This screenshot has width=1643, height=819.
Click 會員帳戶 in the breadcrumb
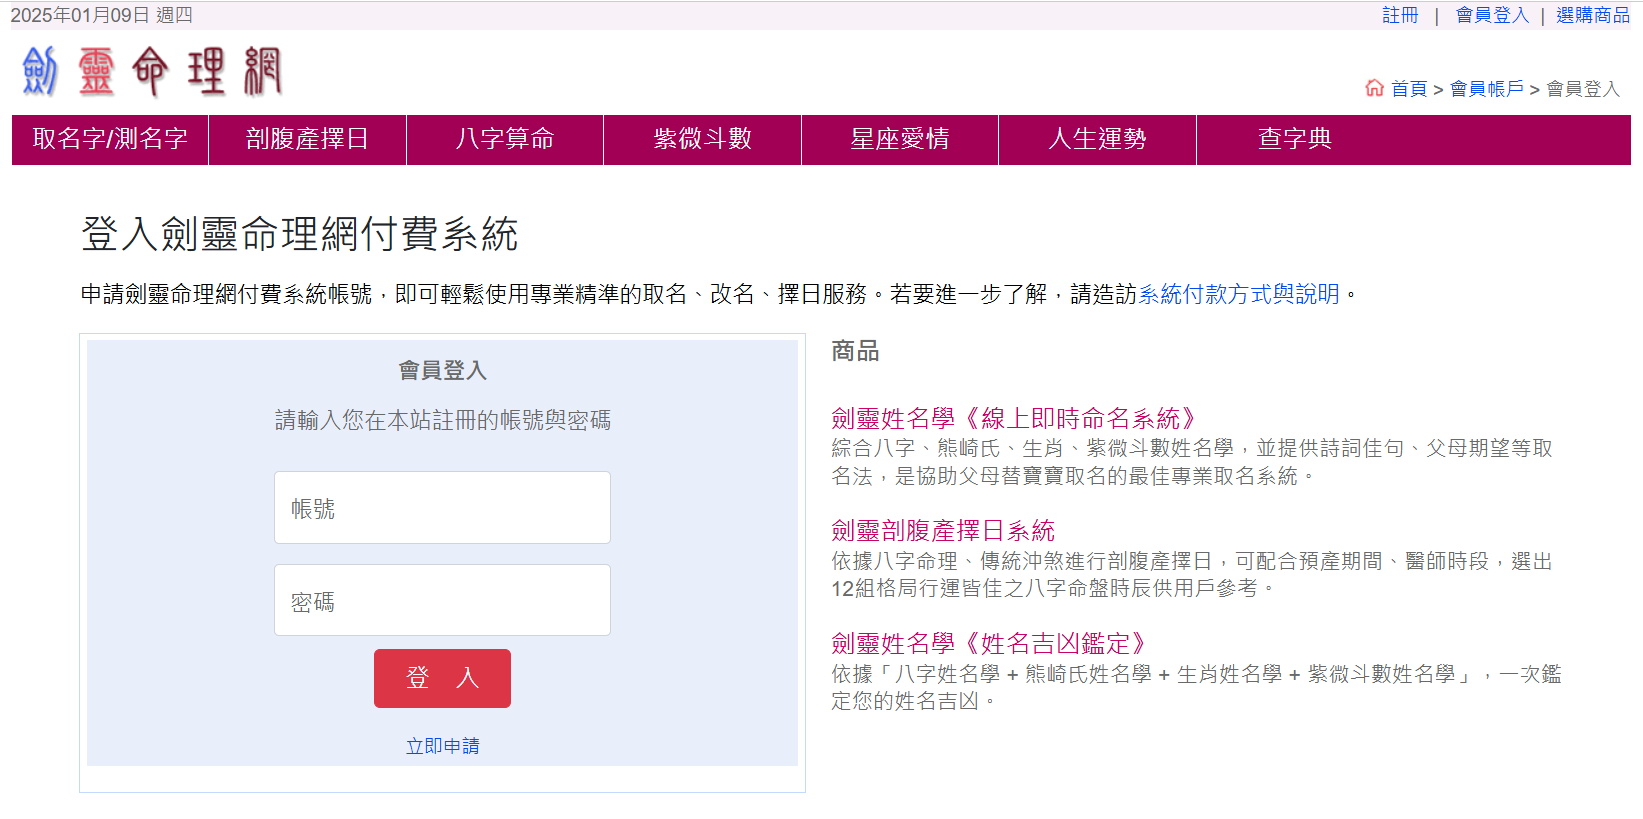pyautogui.click(x=1486, y=89)
